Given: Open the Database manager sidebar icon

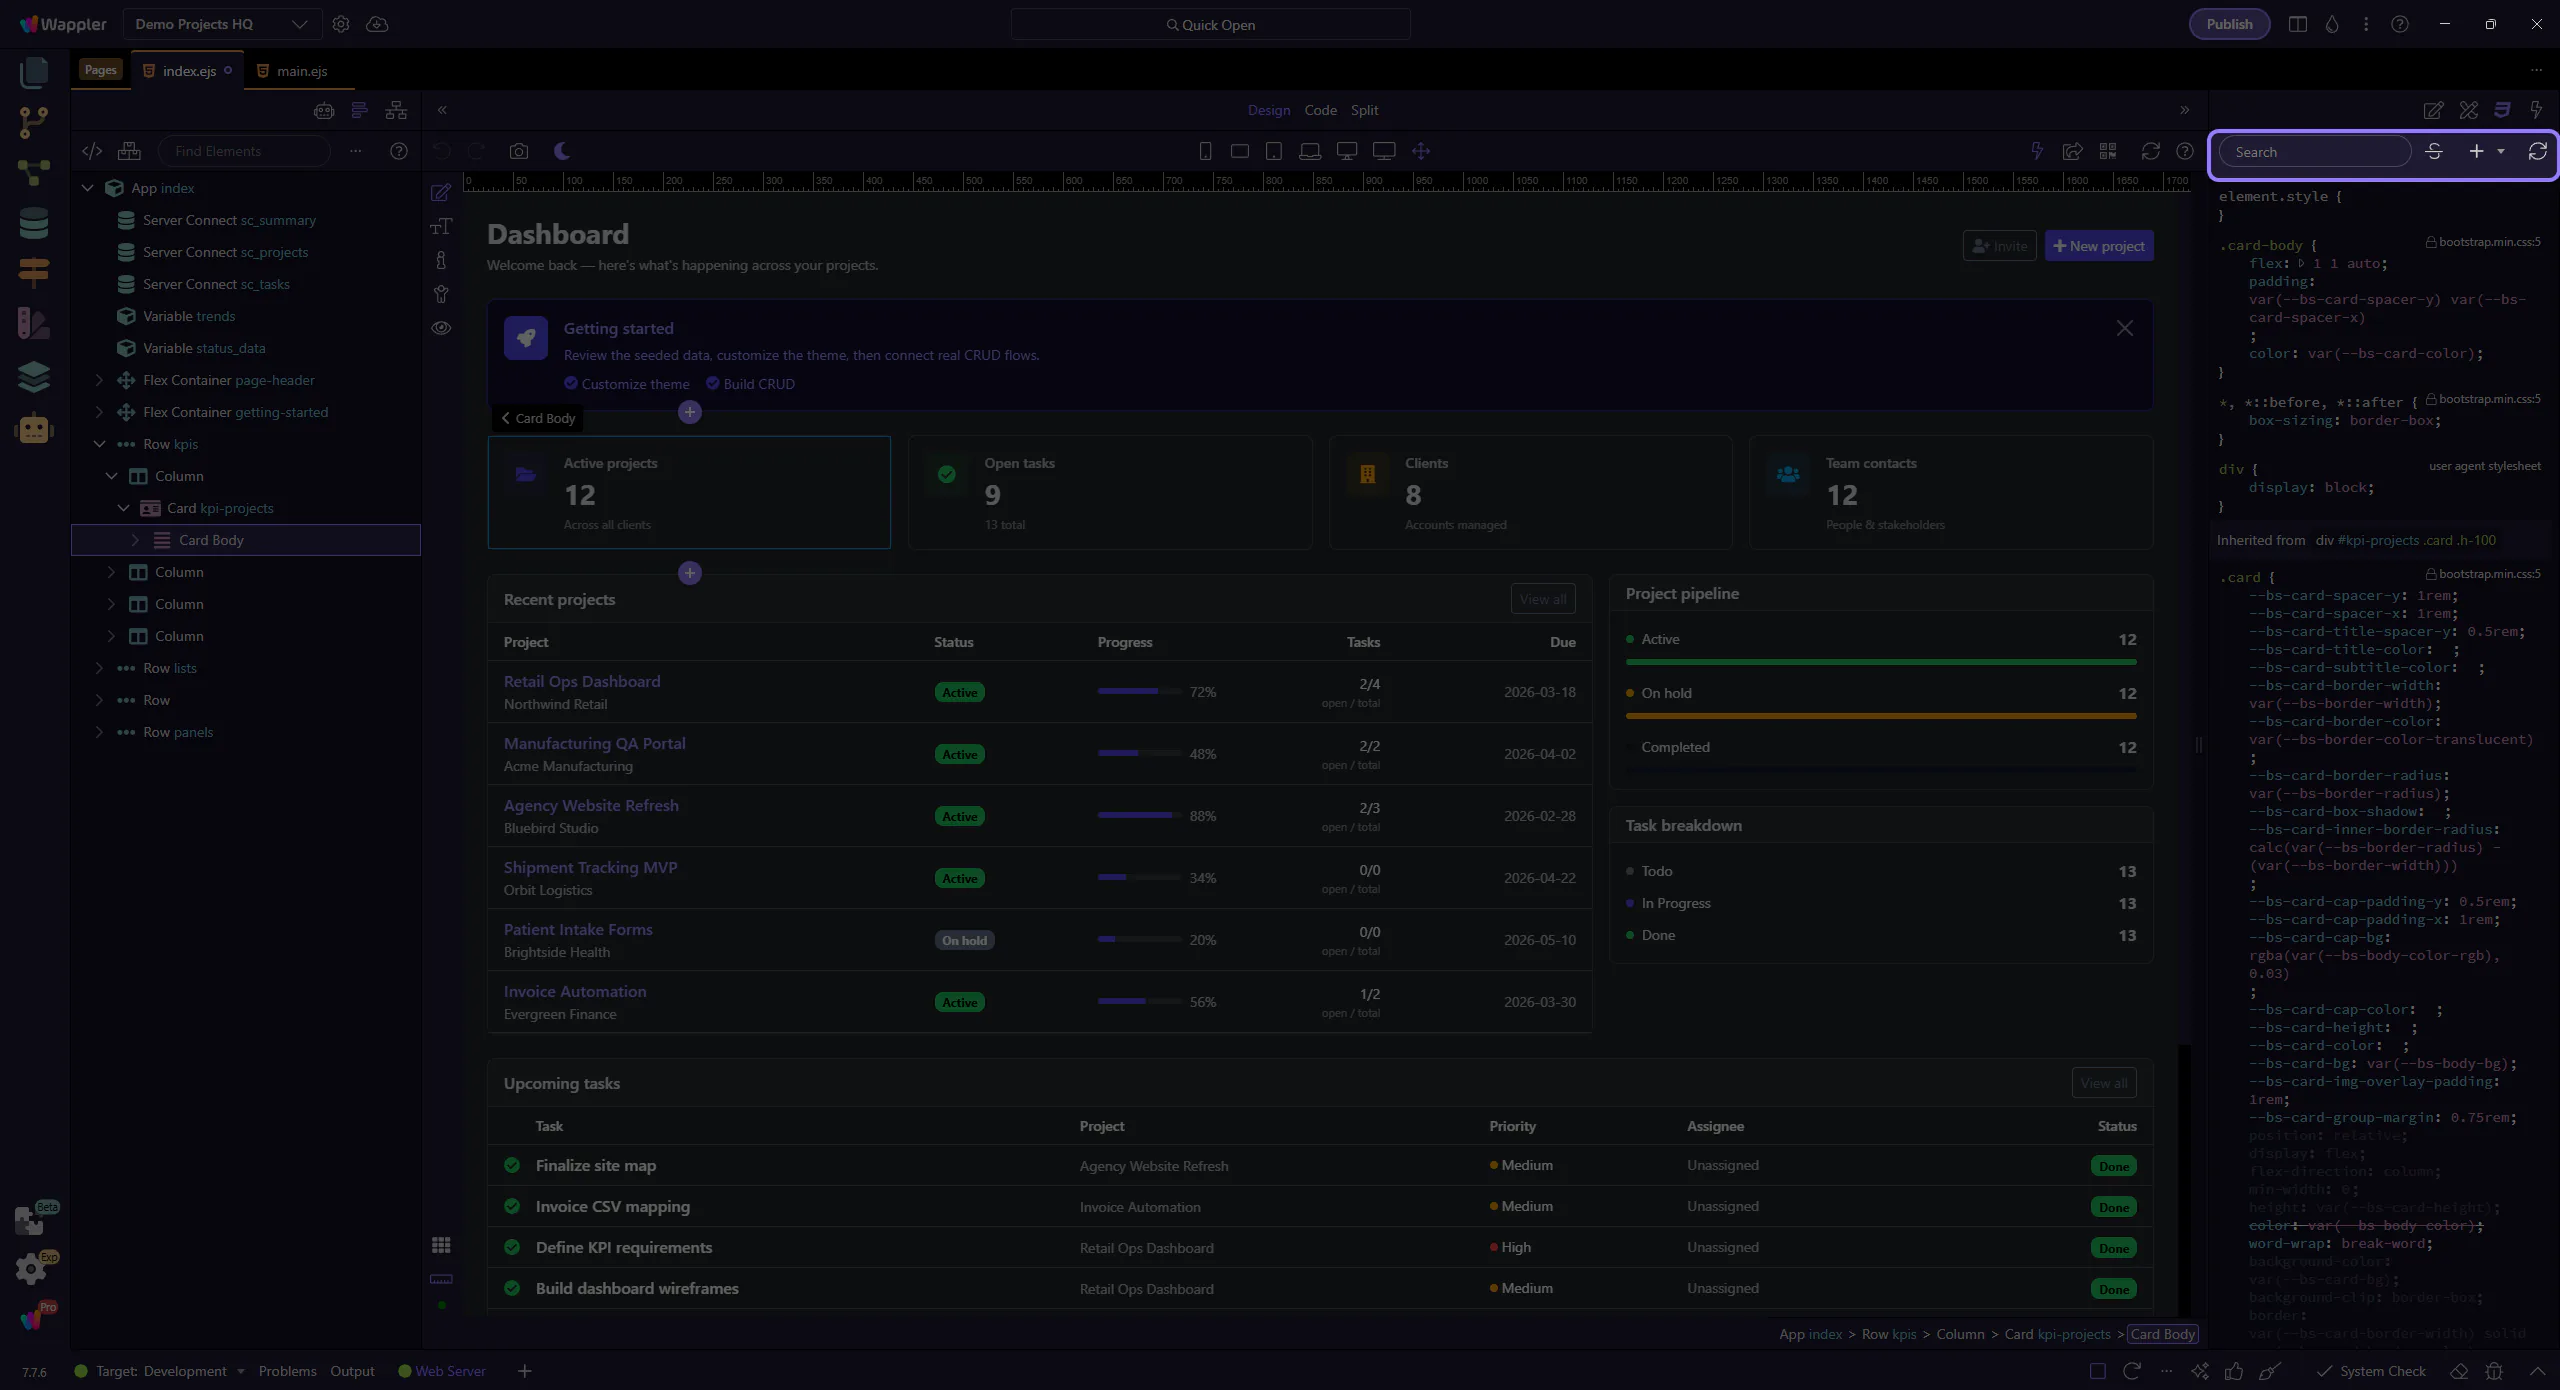Looking at the screenshot, I should [x=33, y=223].
